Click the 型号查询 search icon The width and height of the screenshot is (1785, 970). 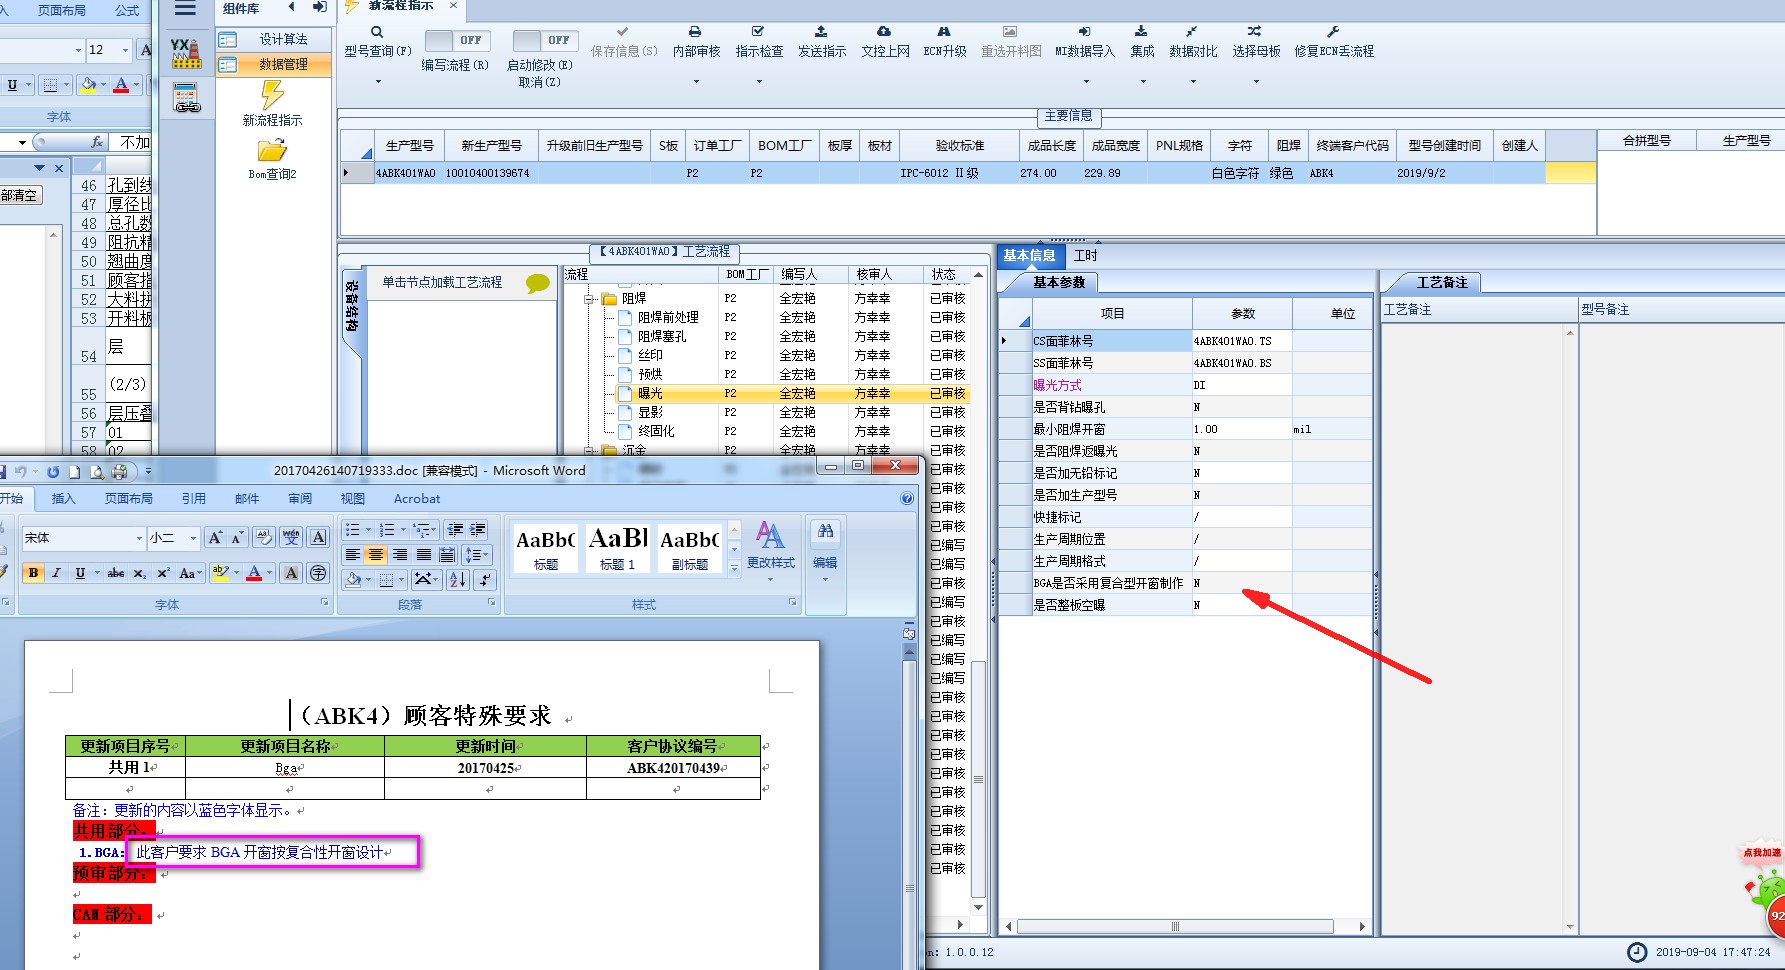click(377, 32)
